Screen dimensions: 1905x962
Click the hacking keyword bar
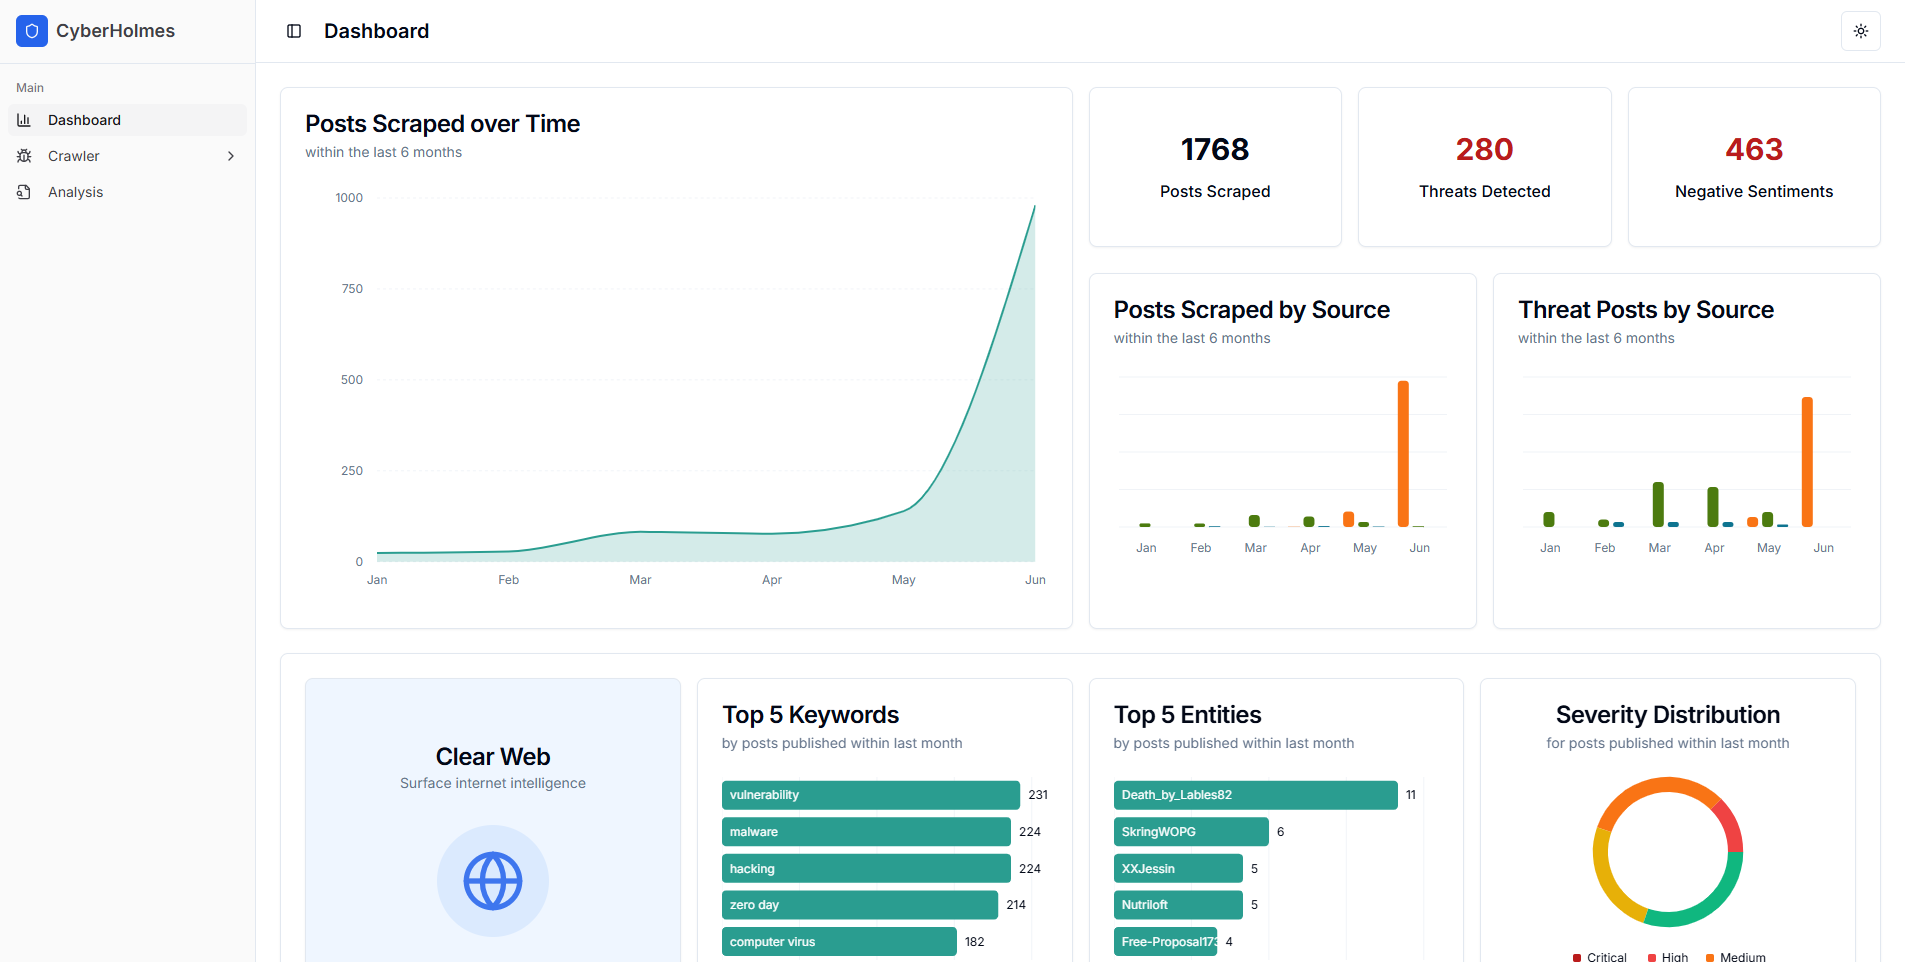click(x=866, y=869)
